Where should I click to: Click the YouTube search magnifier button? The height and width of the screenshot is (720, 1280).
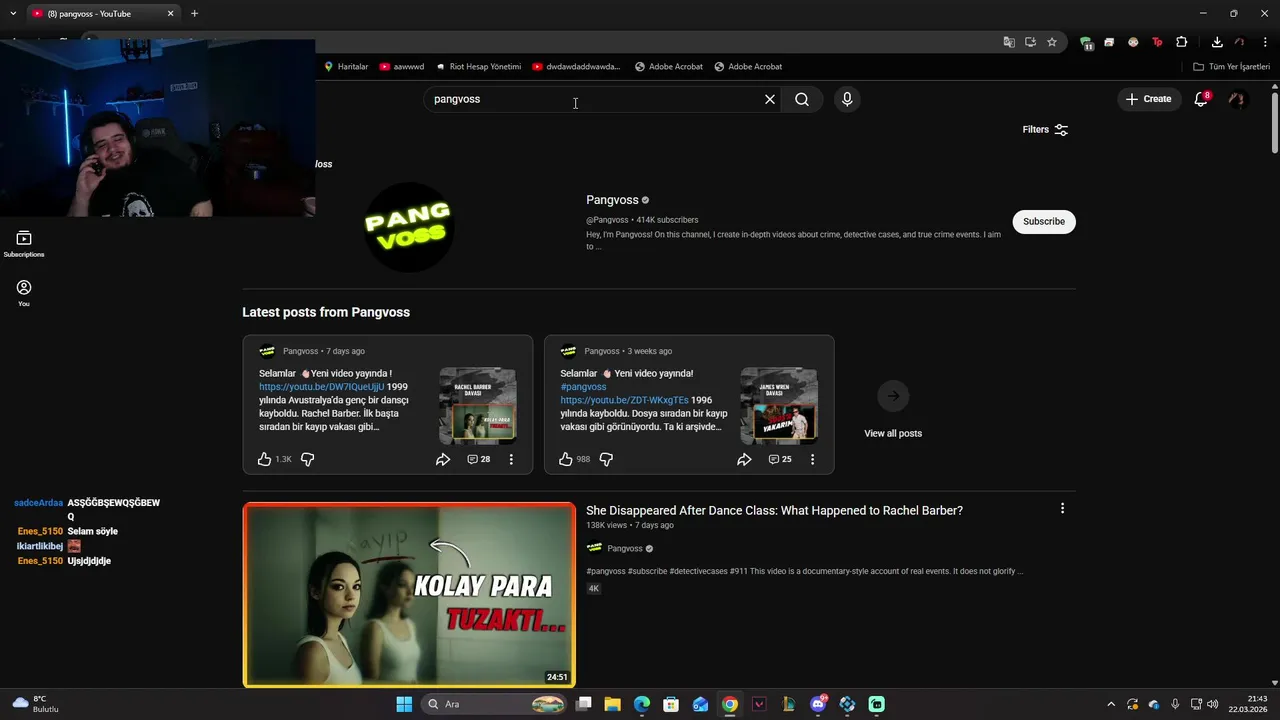802,99
